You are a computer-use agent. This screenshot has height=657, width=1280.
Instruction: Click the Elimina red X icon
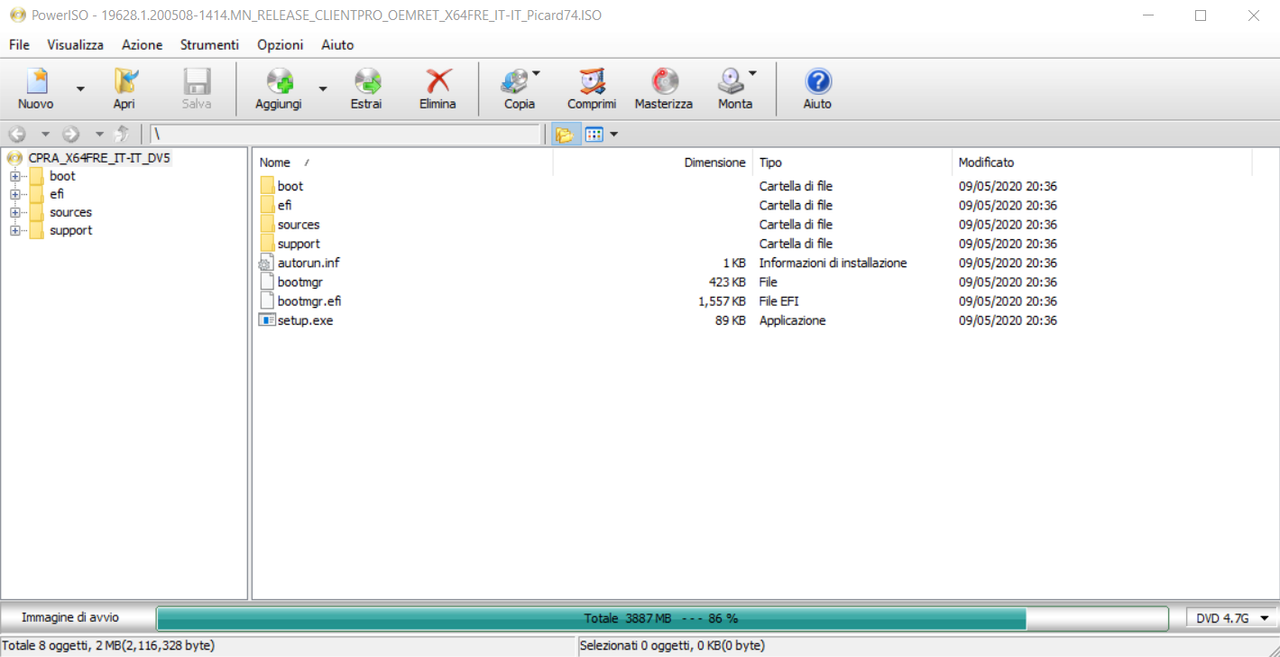pos(438,82)
